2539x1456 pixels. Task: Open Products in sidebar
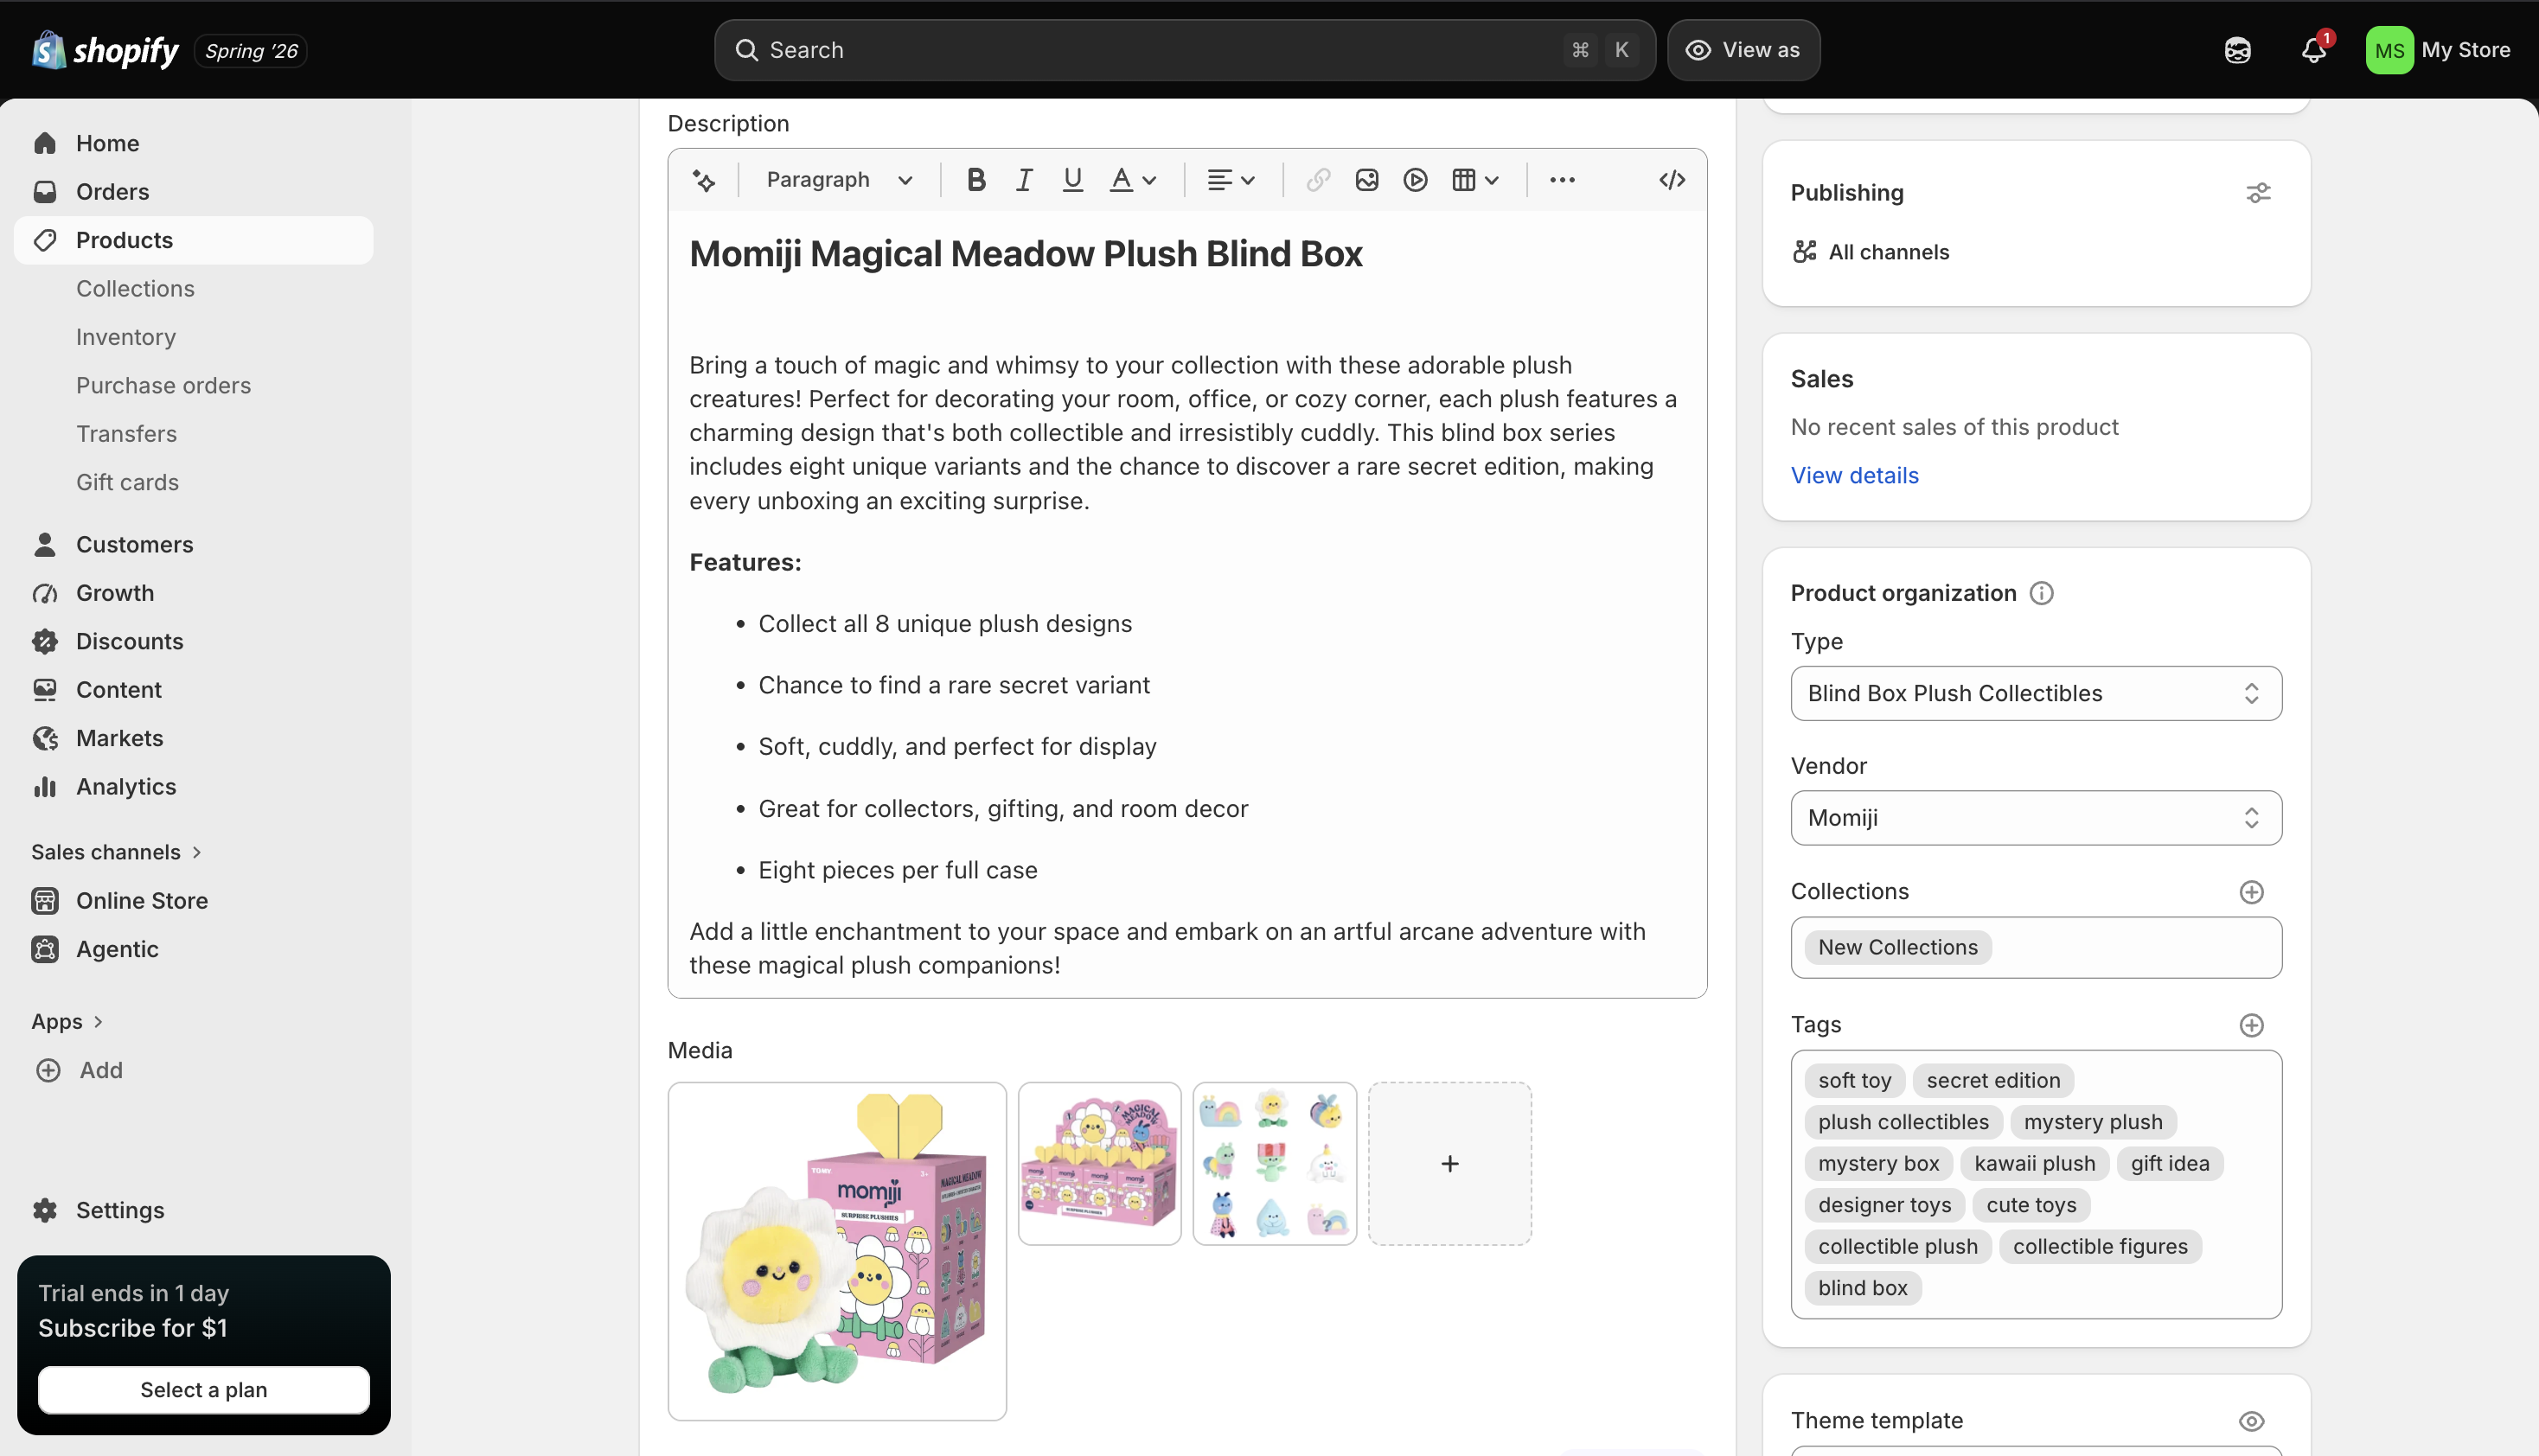click(x=194, y=240)
